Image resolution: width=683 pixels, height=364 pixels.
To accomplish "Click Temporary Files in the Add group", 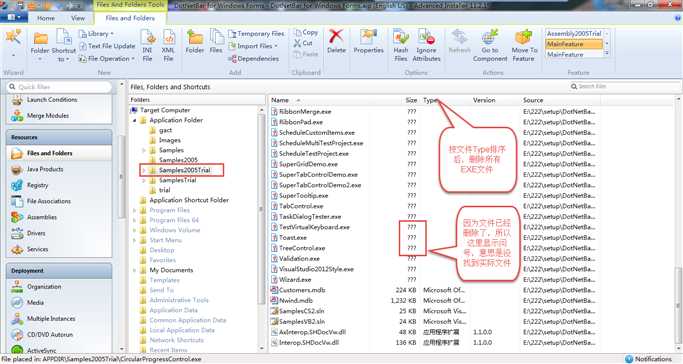I will click(x=256, y=34).
